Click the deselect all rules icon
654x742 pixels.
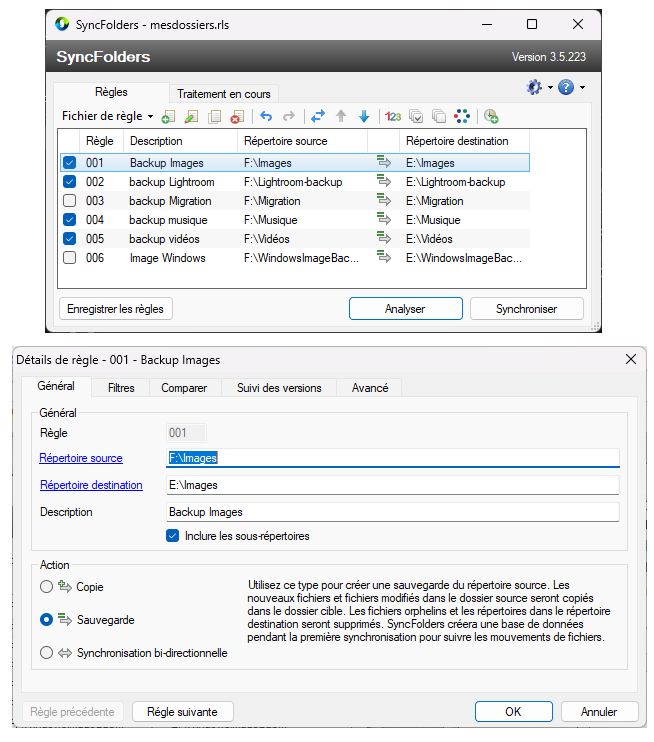pyautogui.click(x=439, y=116)
